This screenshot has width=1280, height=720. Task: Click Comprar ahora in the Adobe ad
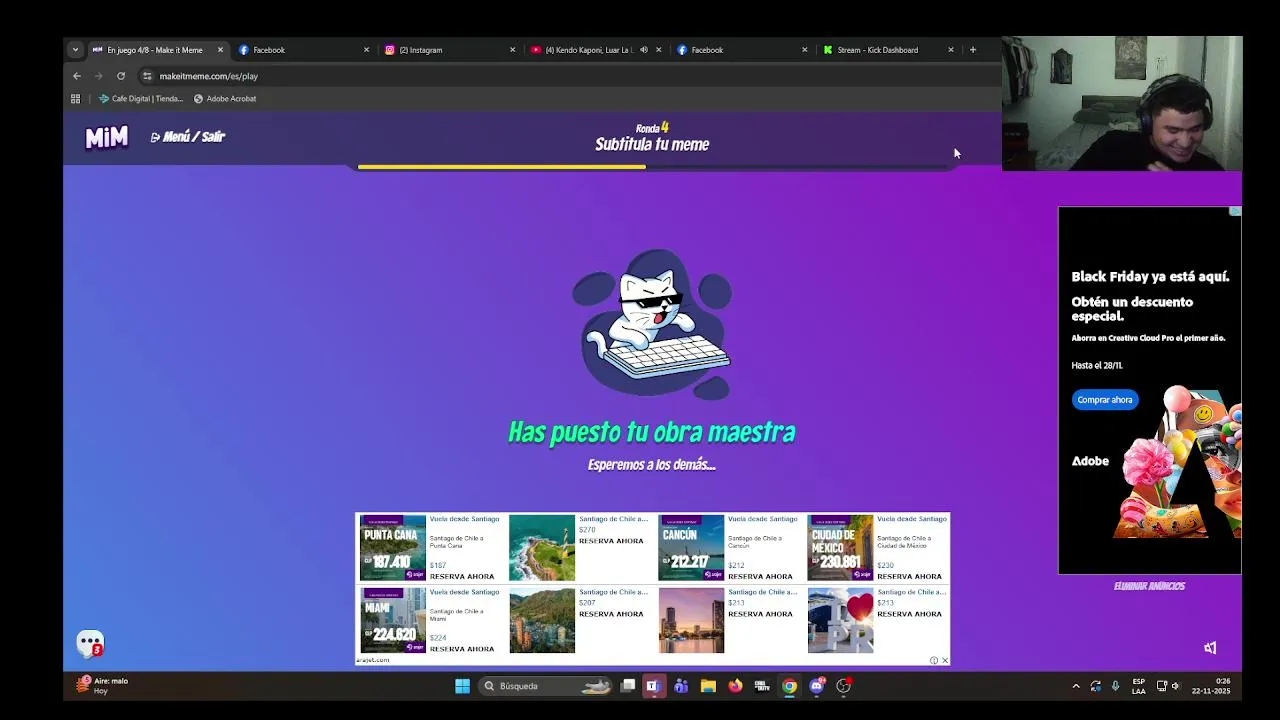(x=1105, y=400)
